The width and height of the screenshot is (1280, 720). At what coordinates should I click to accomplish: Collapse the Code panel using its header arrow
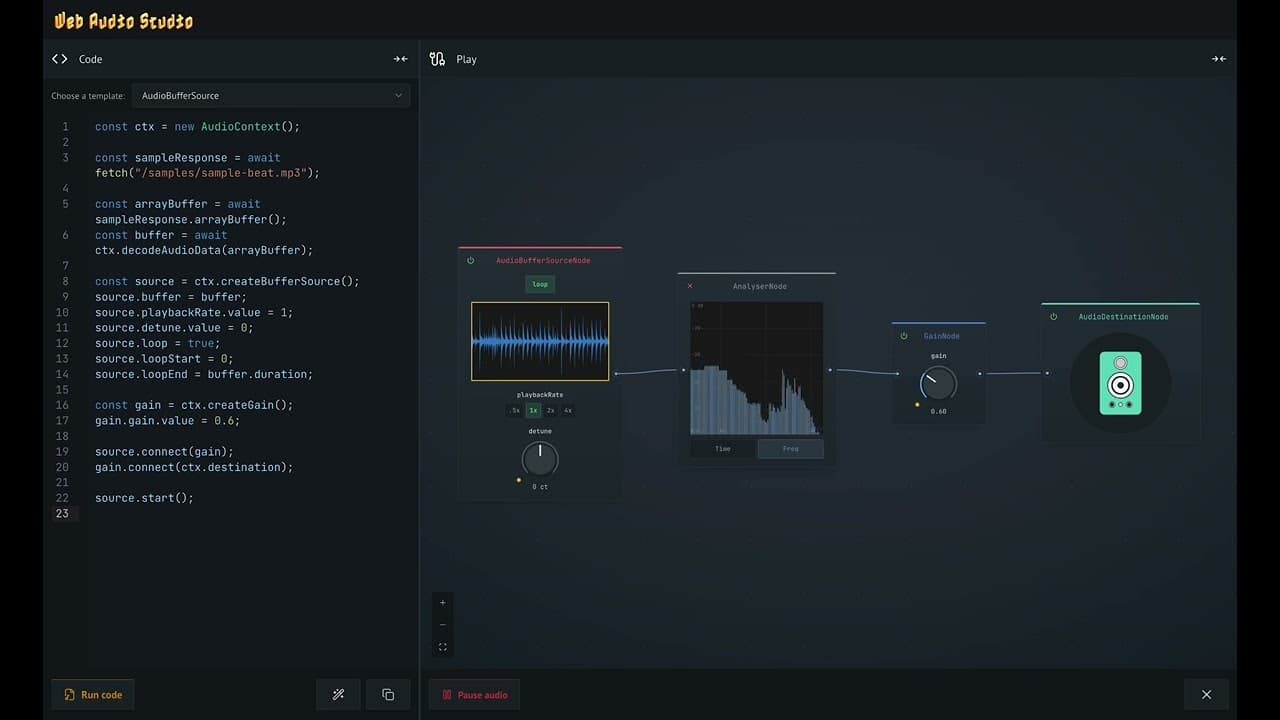click(400, 58)
